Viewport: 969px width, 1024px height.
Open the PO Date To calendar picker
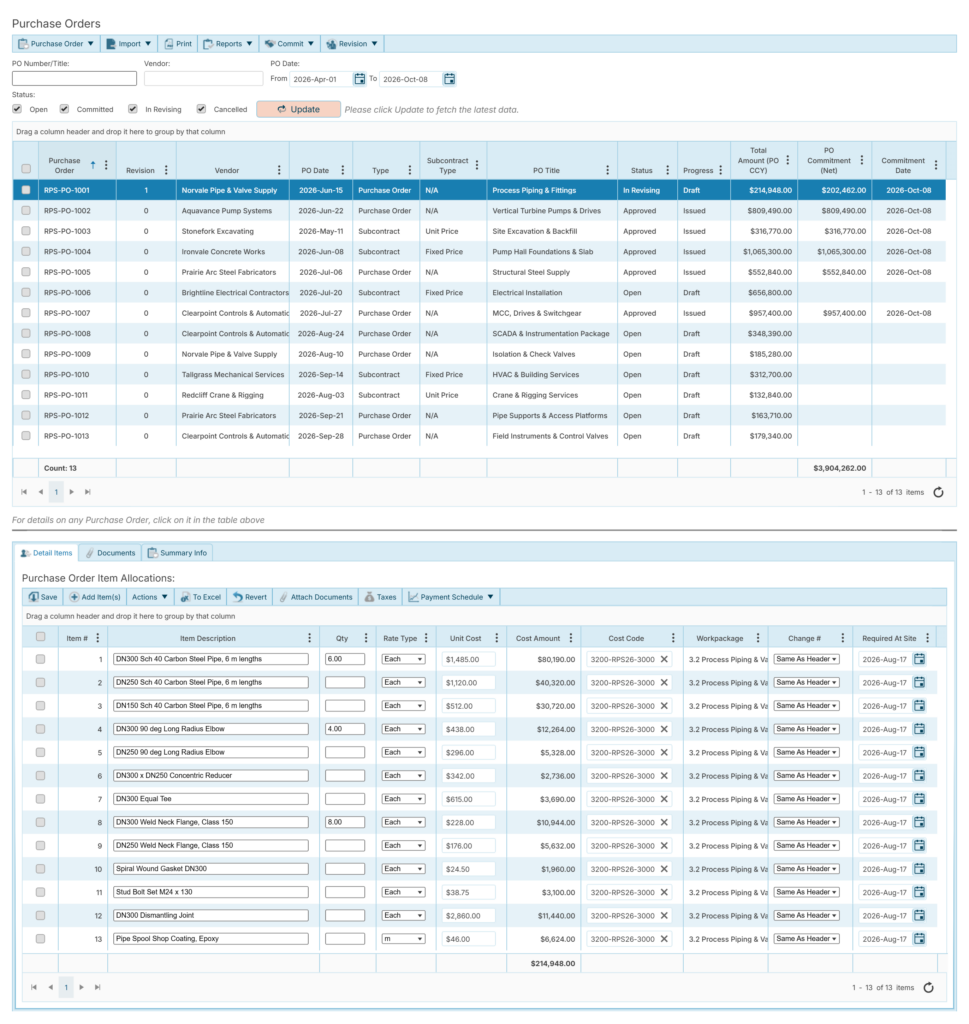click(x=449, y=79)
